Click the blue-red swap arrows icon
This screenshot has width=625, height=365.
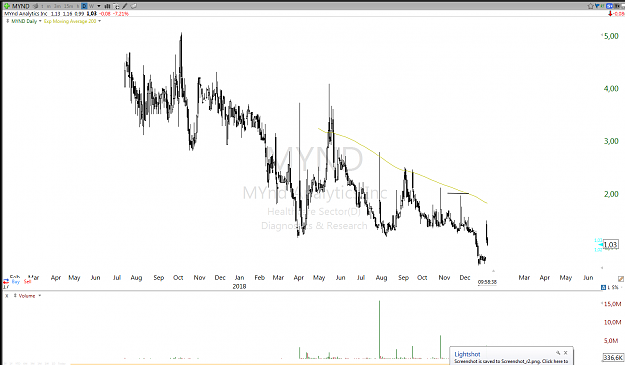coord(6,281)
